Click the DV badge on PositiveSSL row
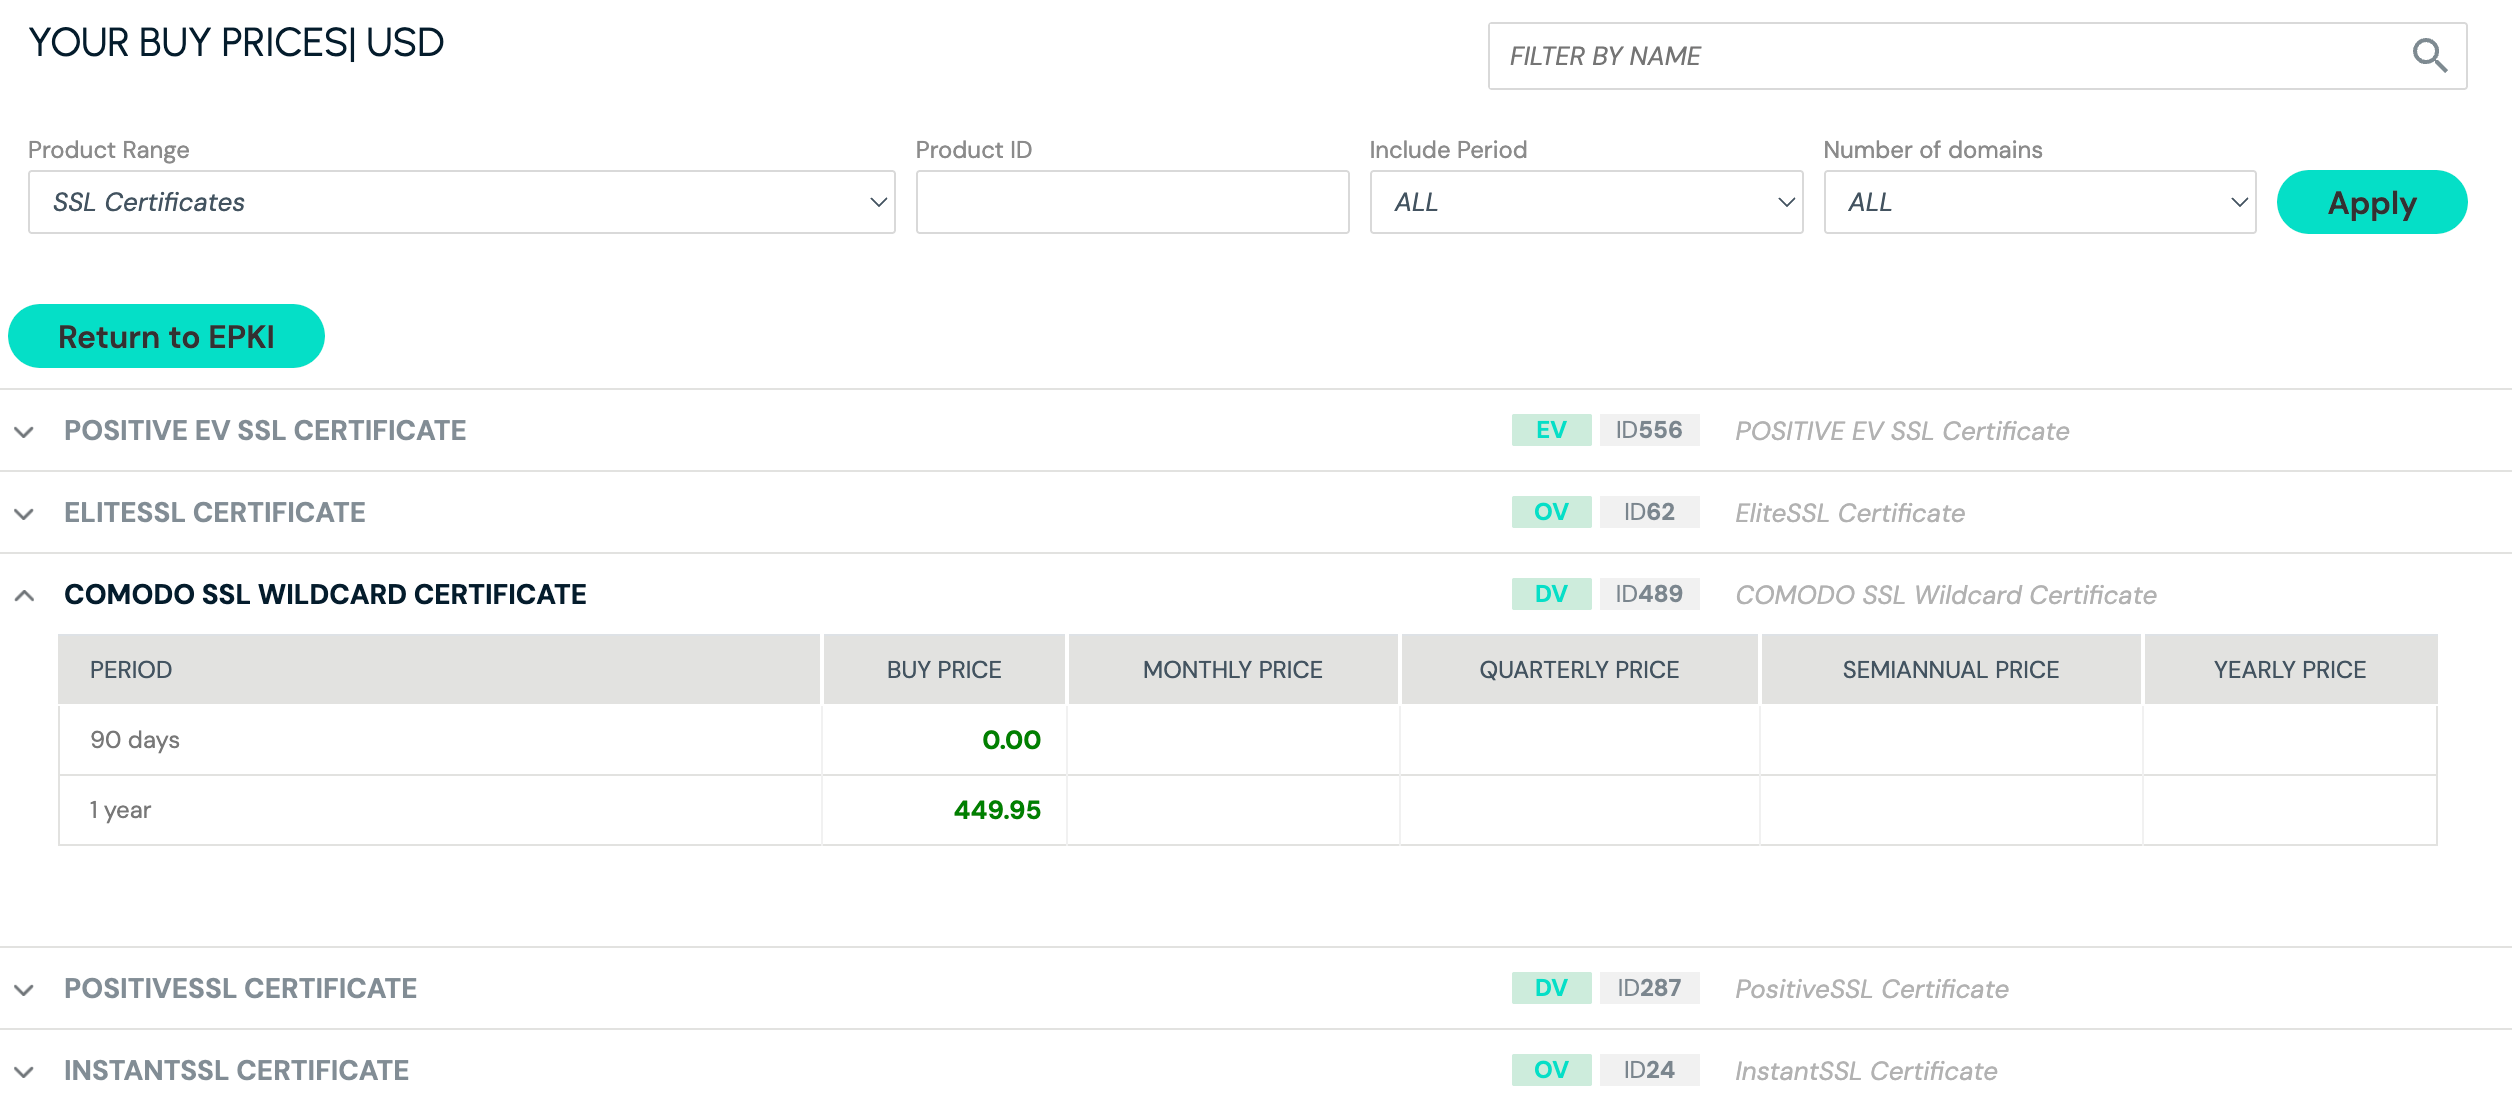This screenshot has width=2512, height=1104. [1551, 988]
